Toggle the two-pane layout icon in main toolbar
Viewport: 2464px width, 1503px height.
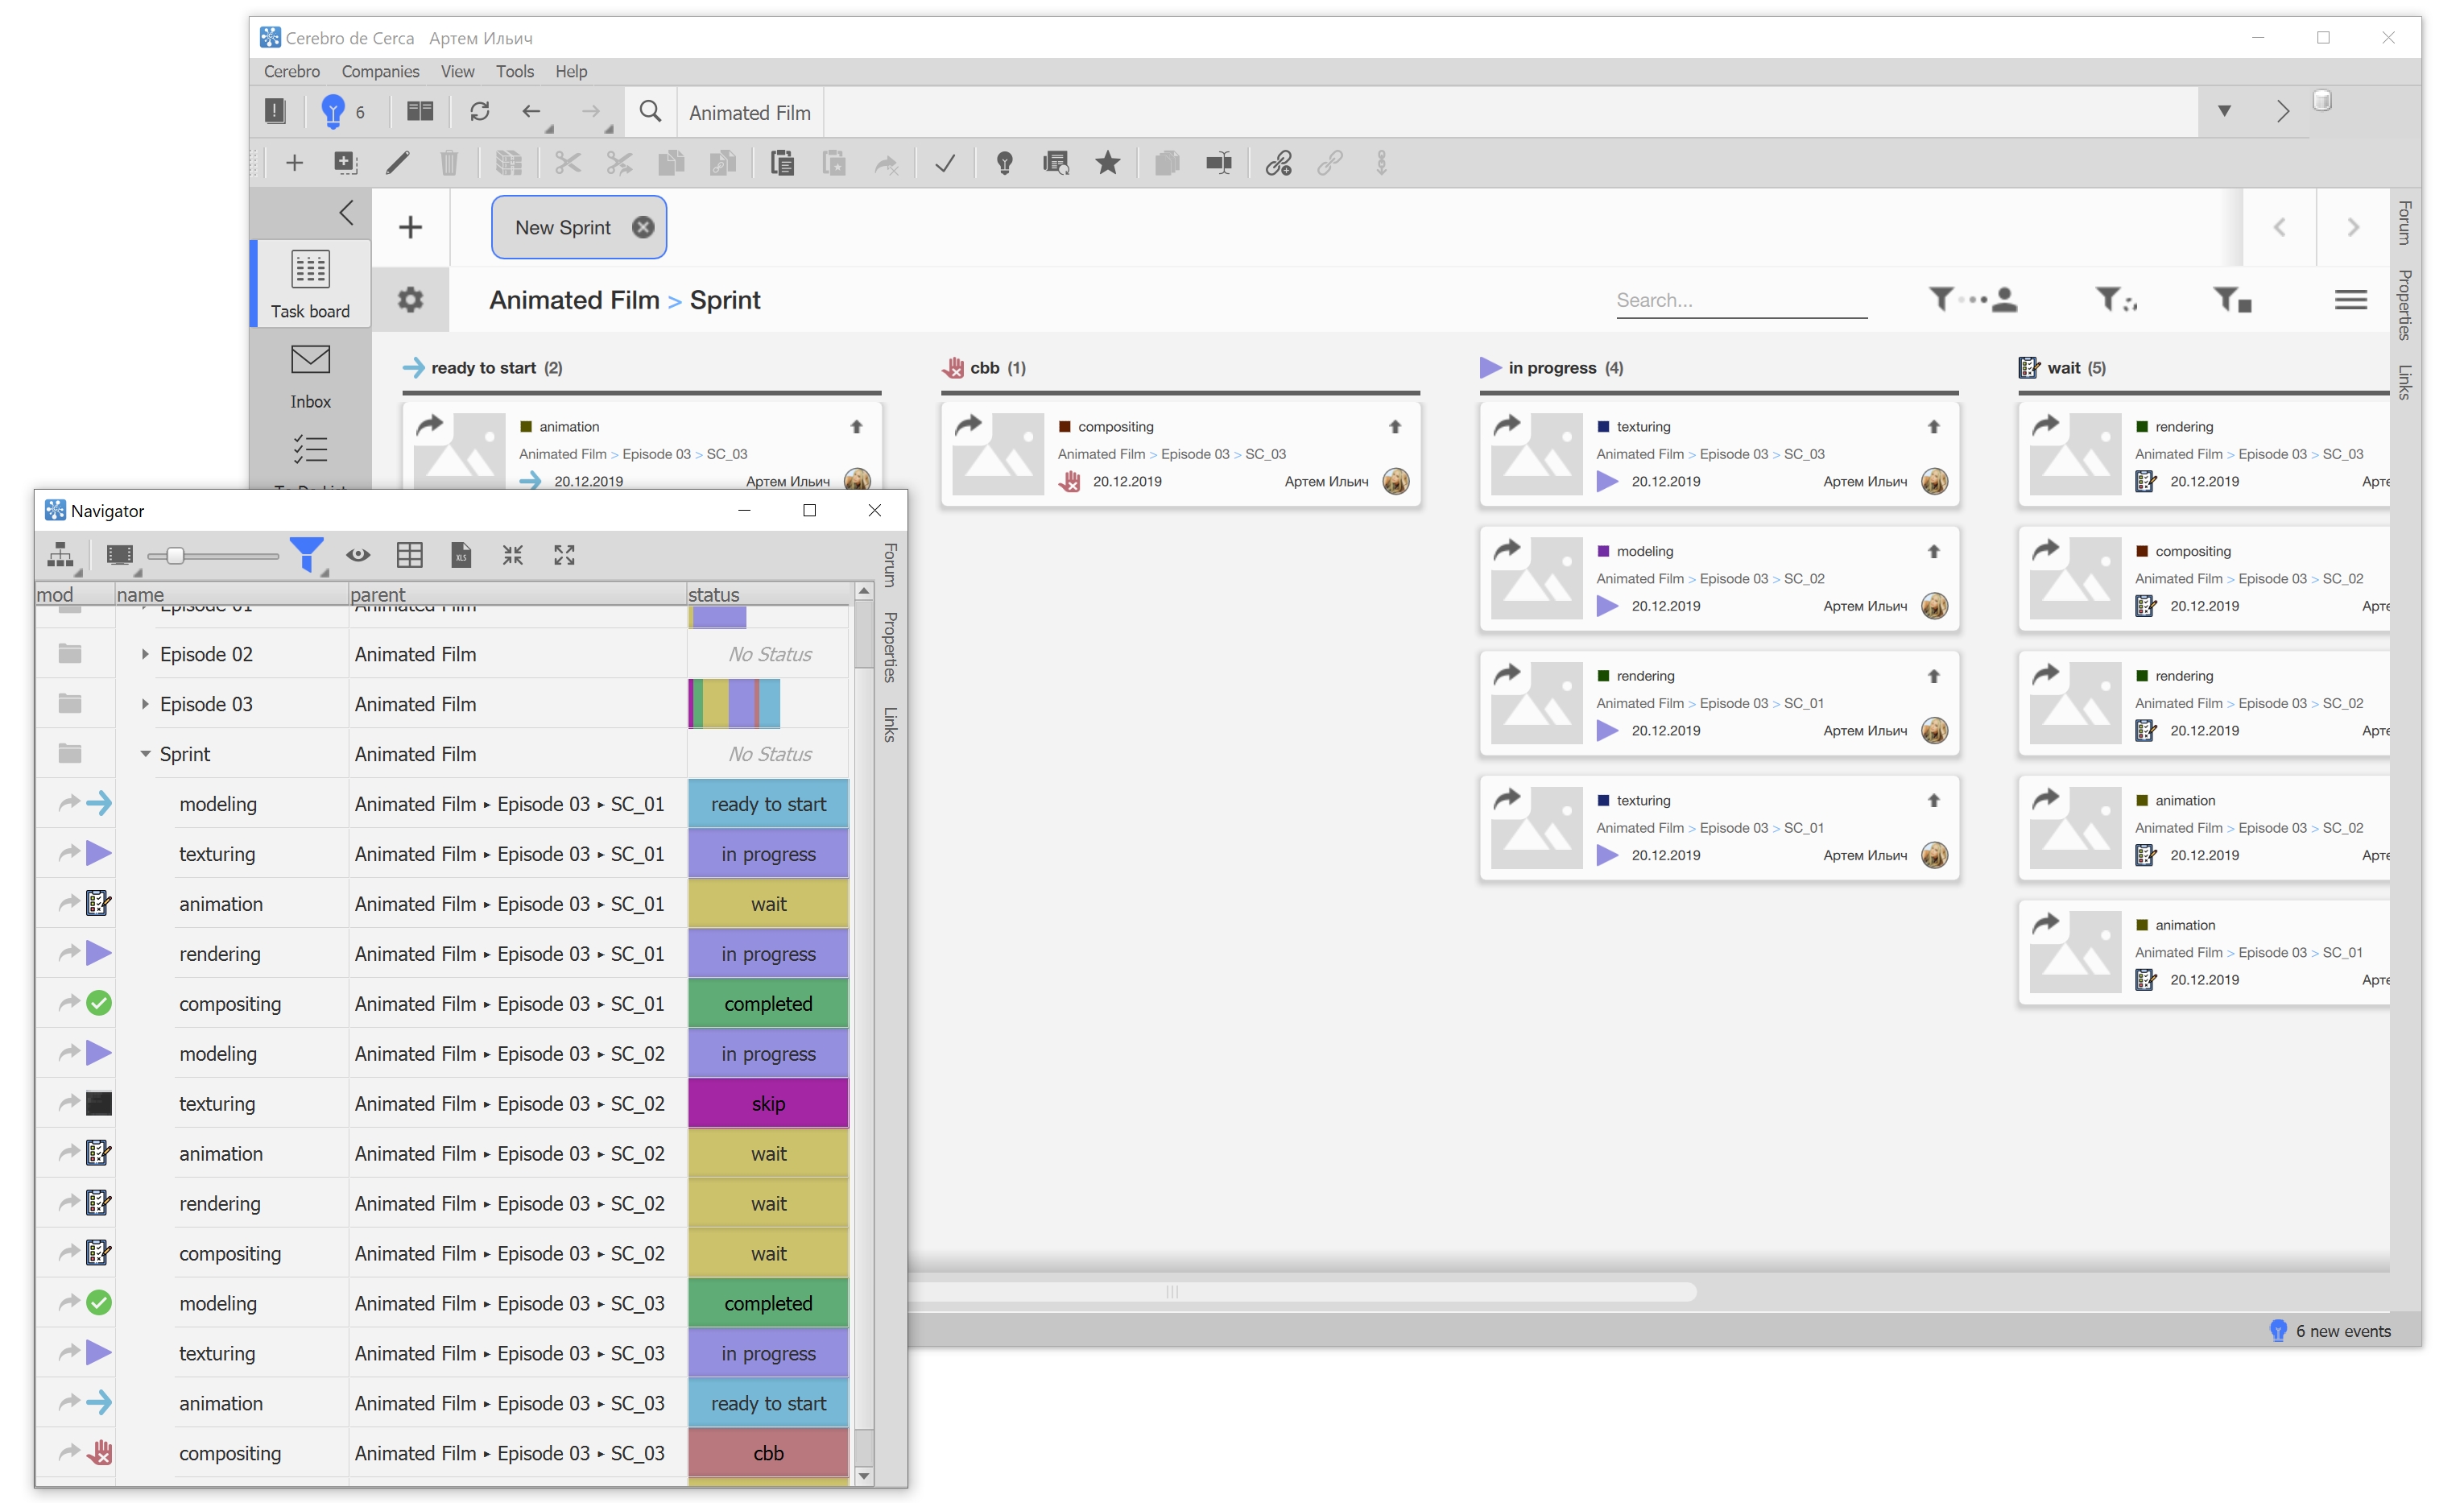pos(420,111)
